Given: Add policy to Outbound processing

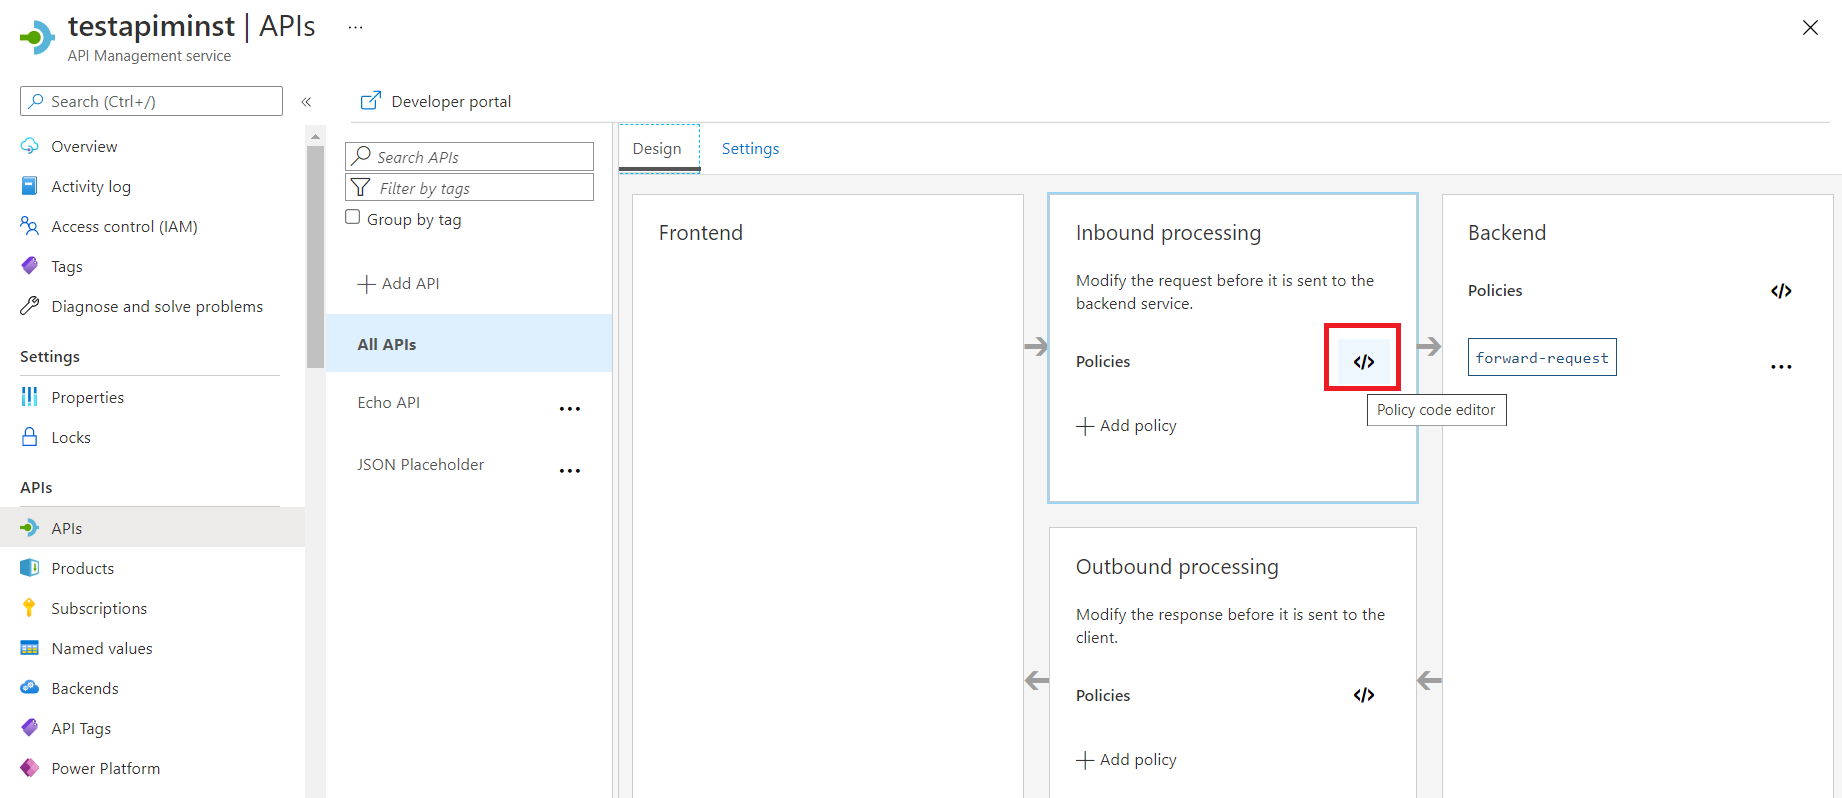Looking at the screenshot, I should [x=1127, y=759].
